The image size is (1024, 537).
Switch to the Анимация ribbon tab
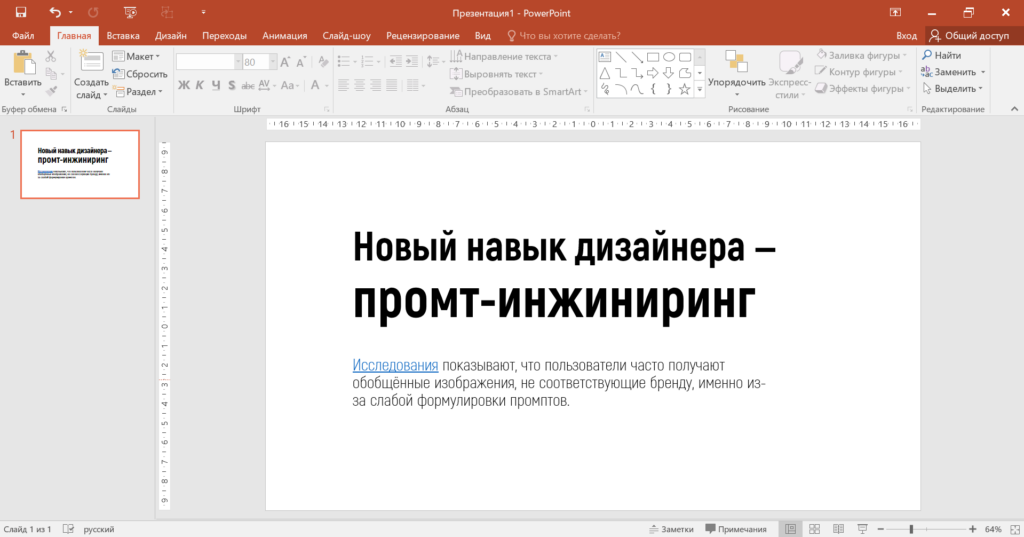pos(285,36)
